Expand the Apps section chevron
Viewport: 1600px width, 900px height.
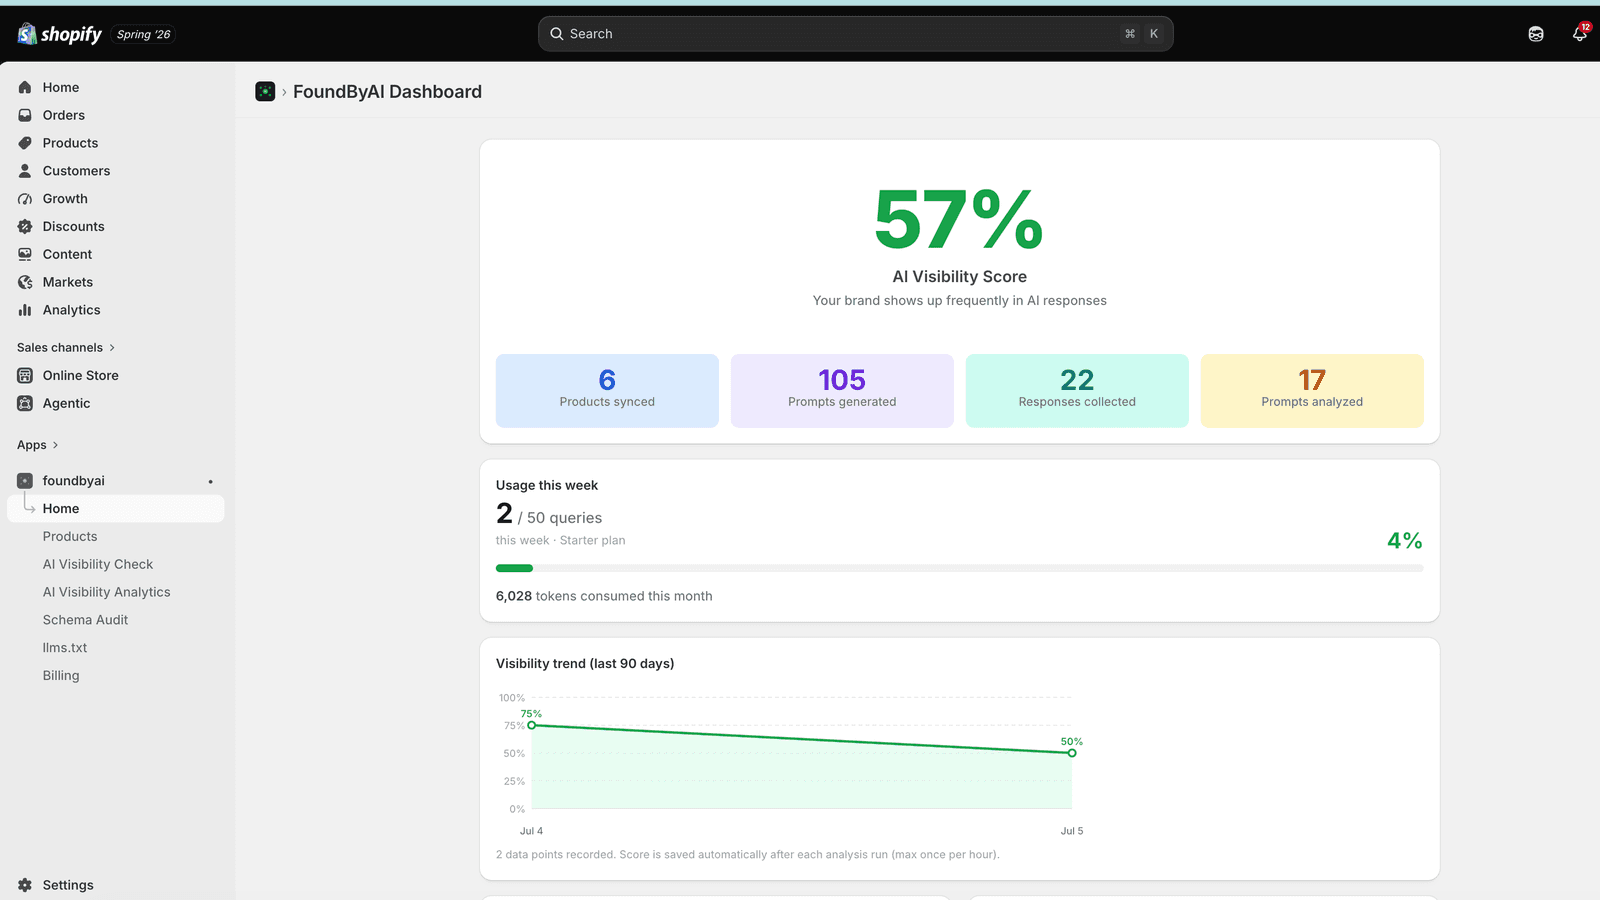click(x=55, y=445)
